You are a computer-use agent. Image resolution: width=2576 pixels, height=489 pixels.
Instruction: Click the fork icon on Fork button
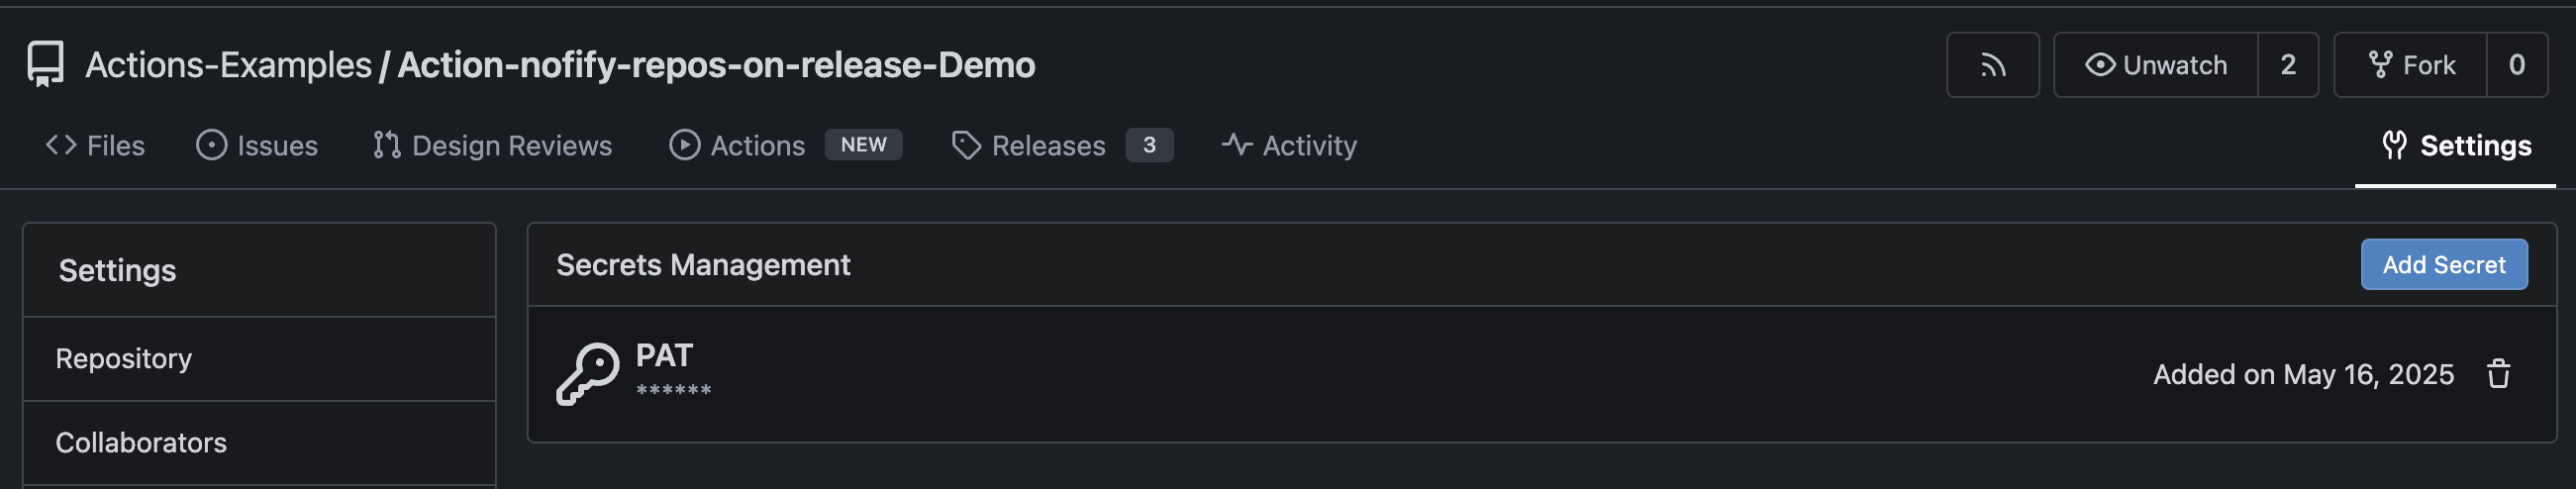(2380, 65)
